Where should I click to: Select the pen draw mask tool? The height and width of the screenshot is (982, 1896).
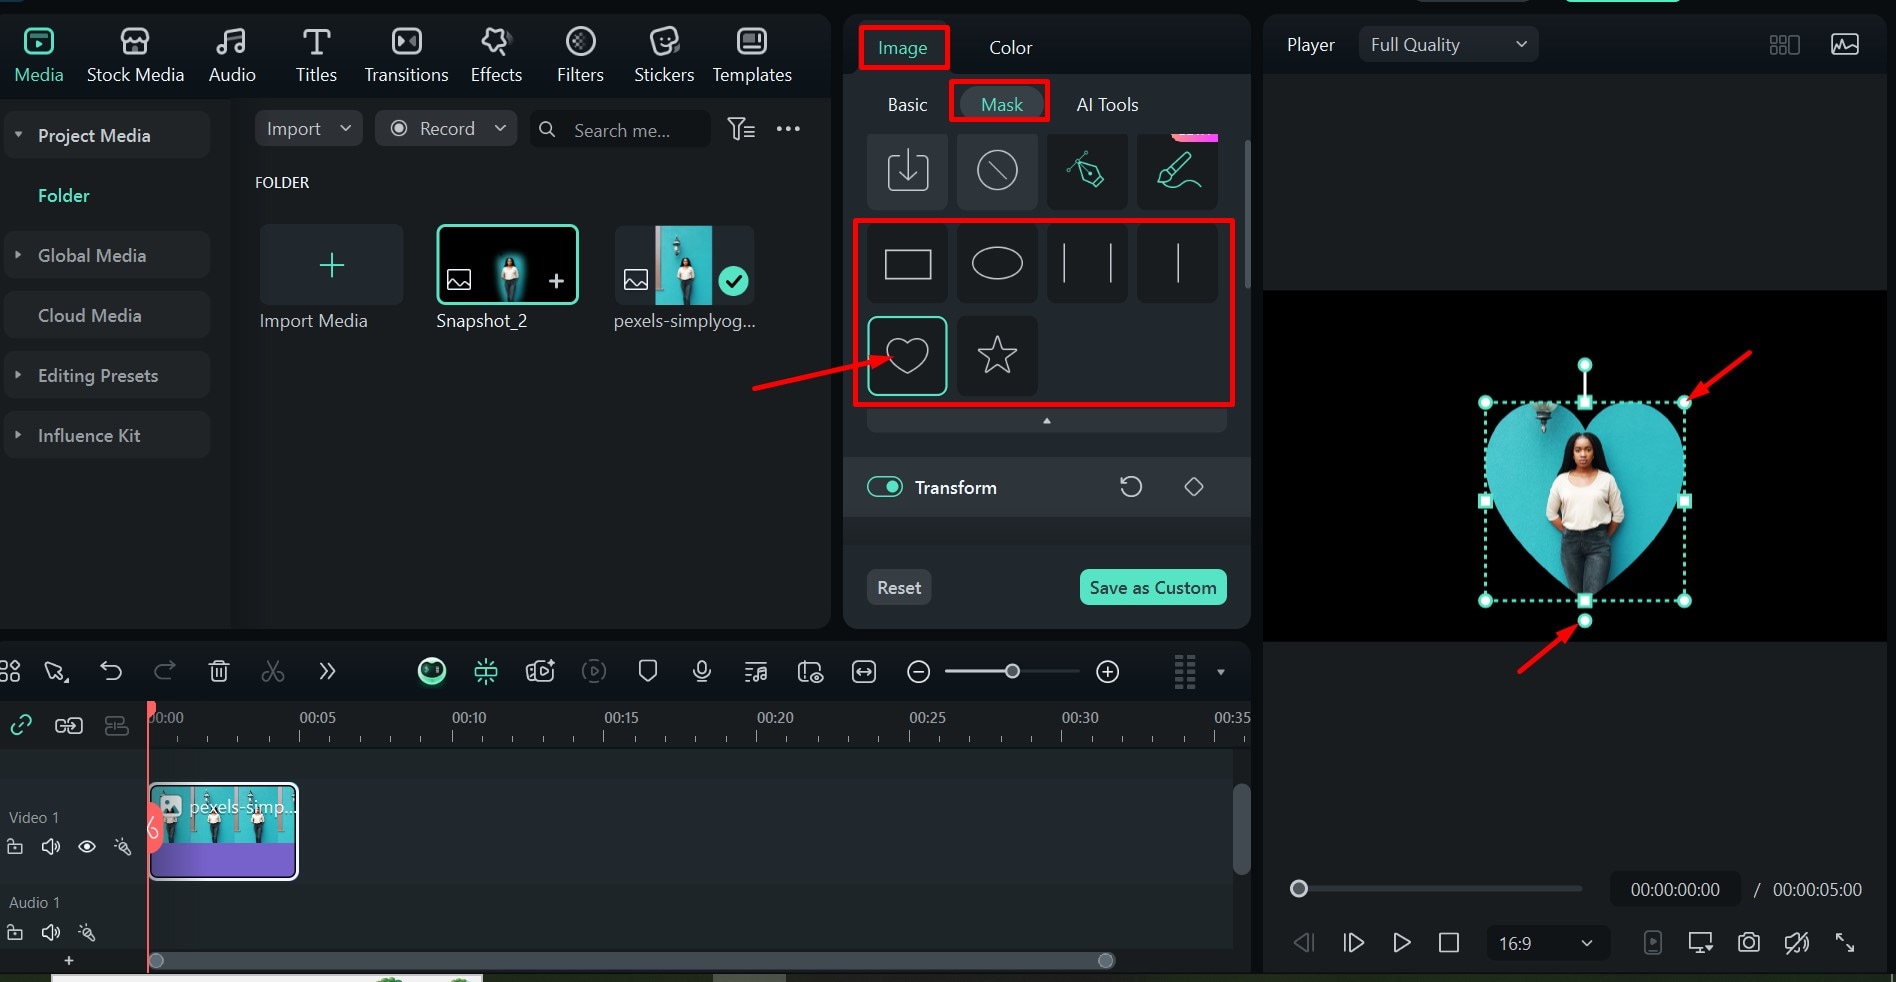[1087, 170]
